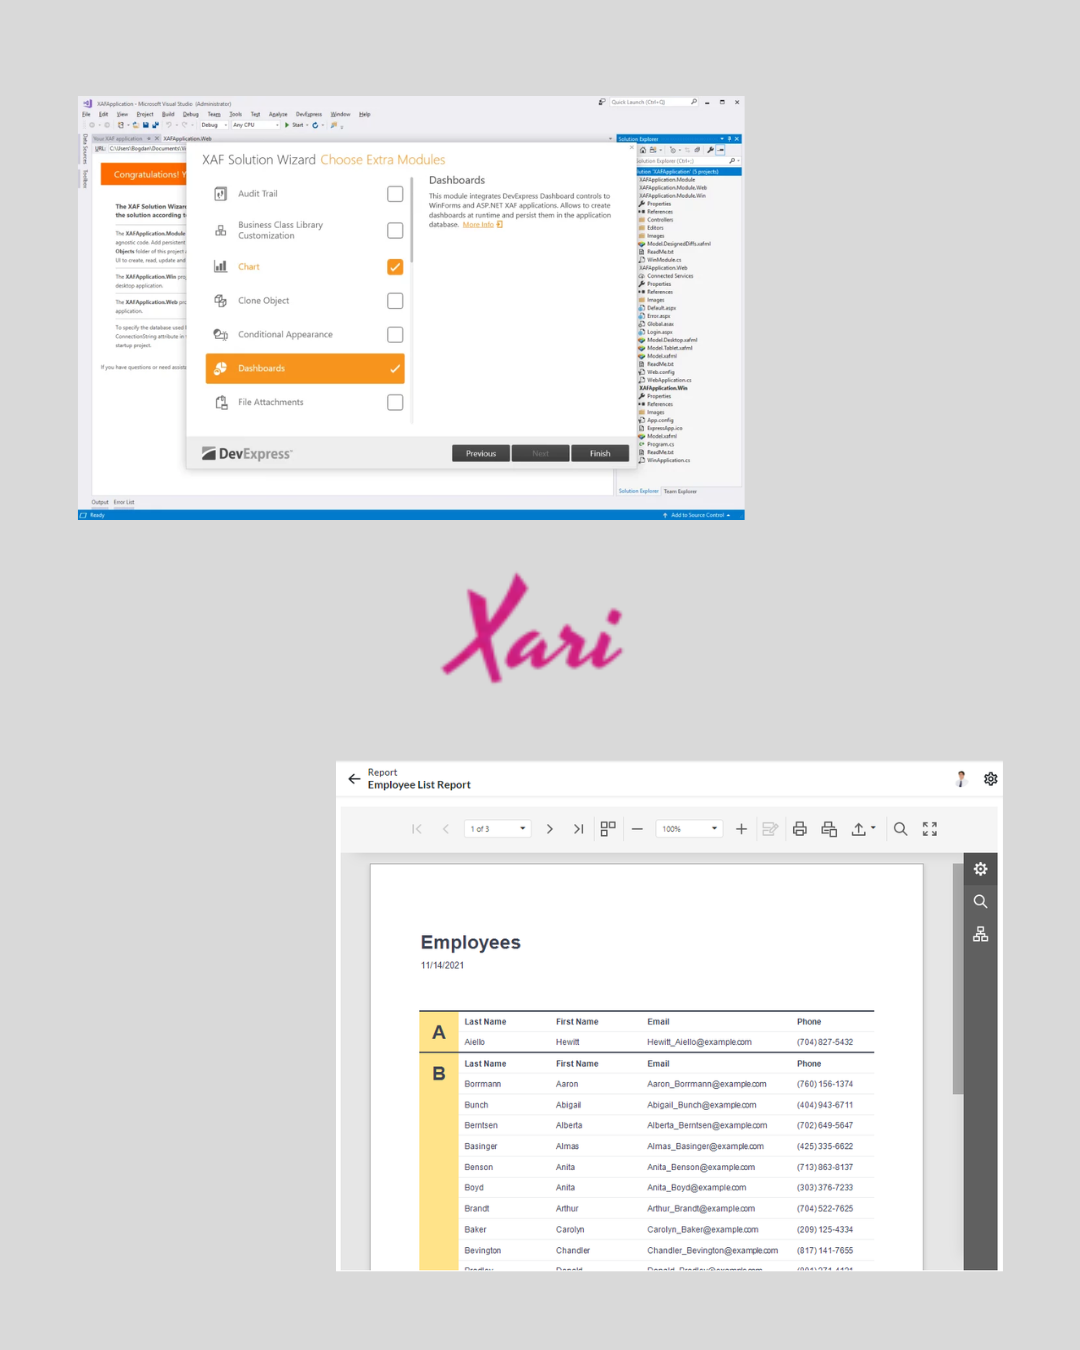Screen dimensions: 1080x1350
Task: Print the current report page
Action: 829,829
